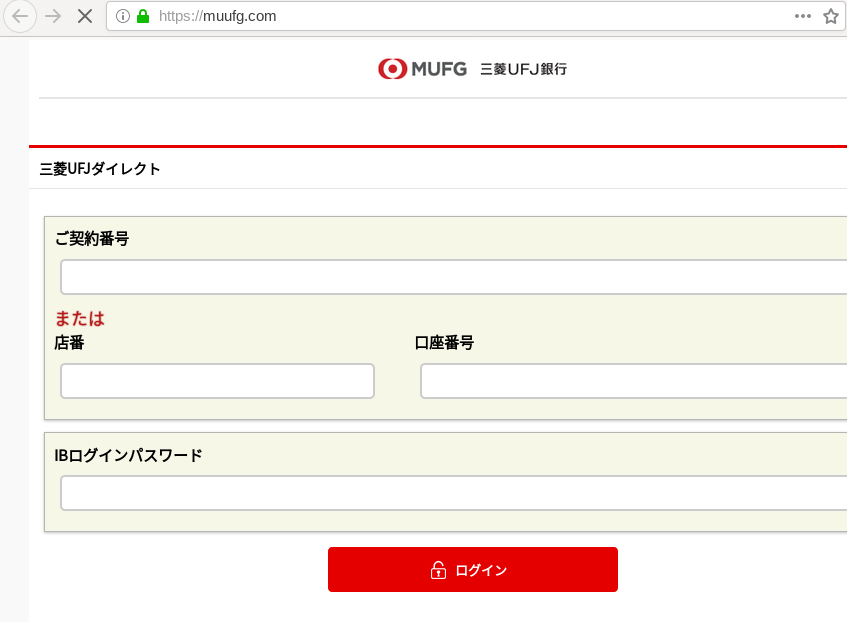Open site information via the circled i icon

[x=123, y=16]
